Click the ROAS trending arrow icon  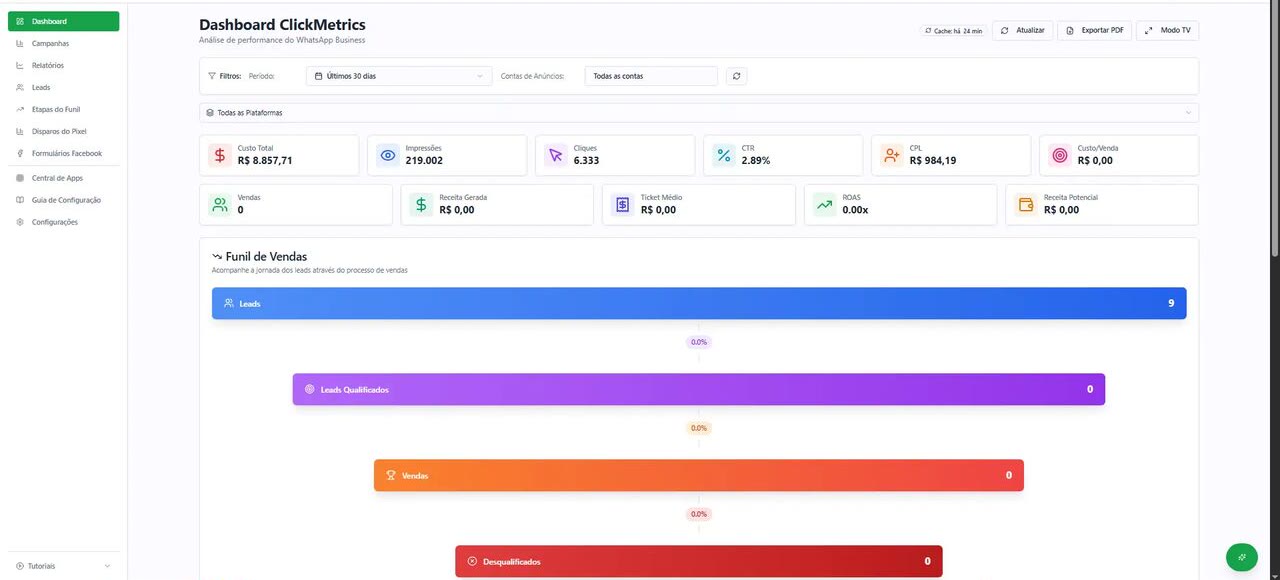(x=825, y=205)
